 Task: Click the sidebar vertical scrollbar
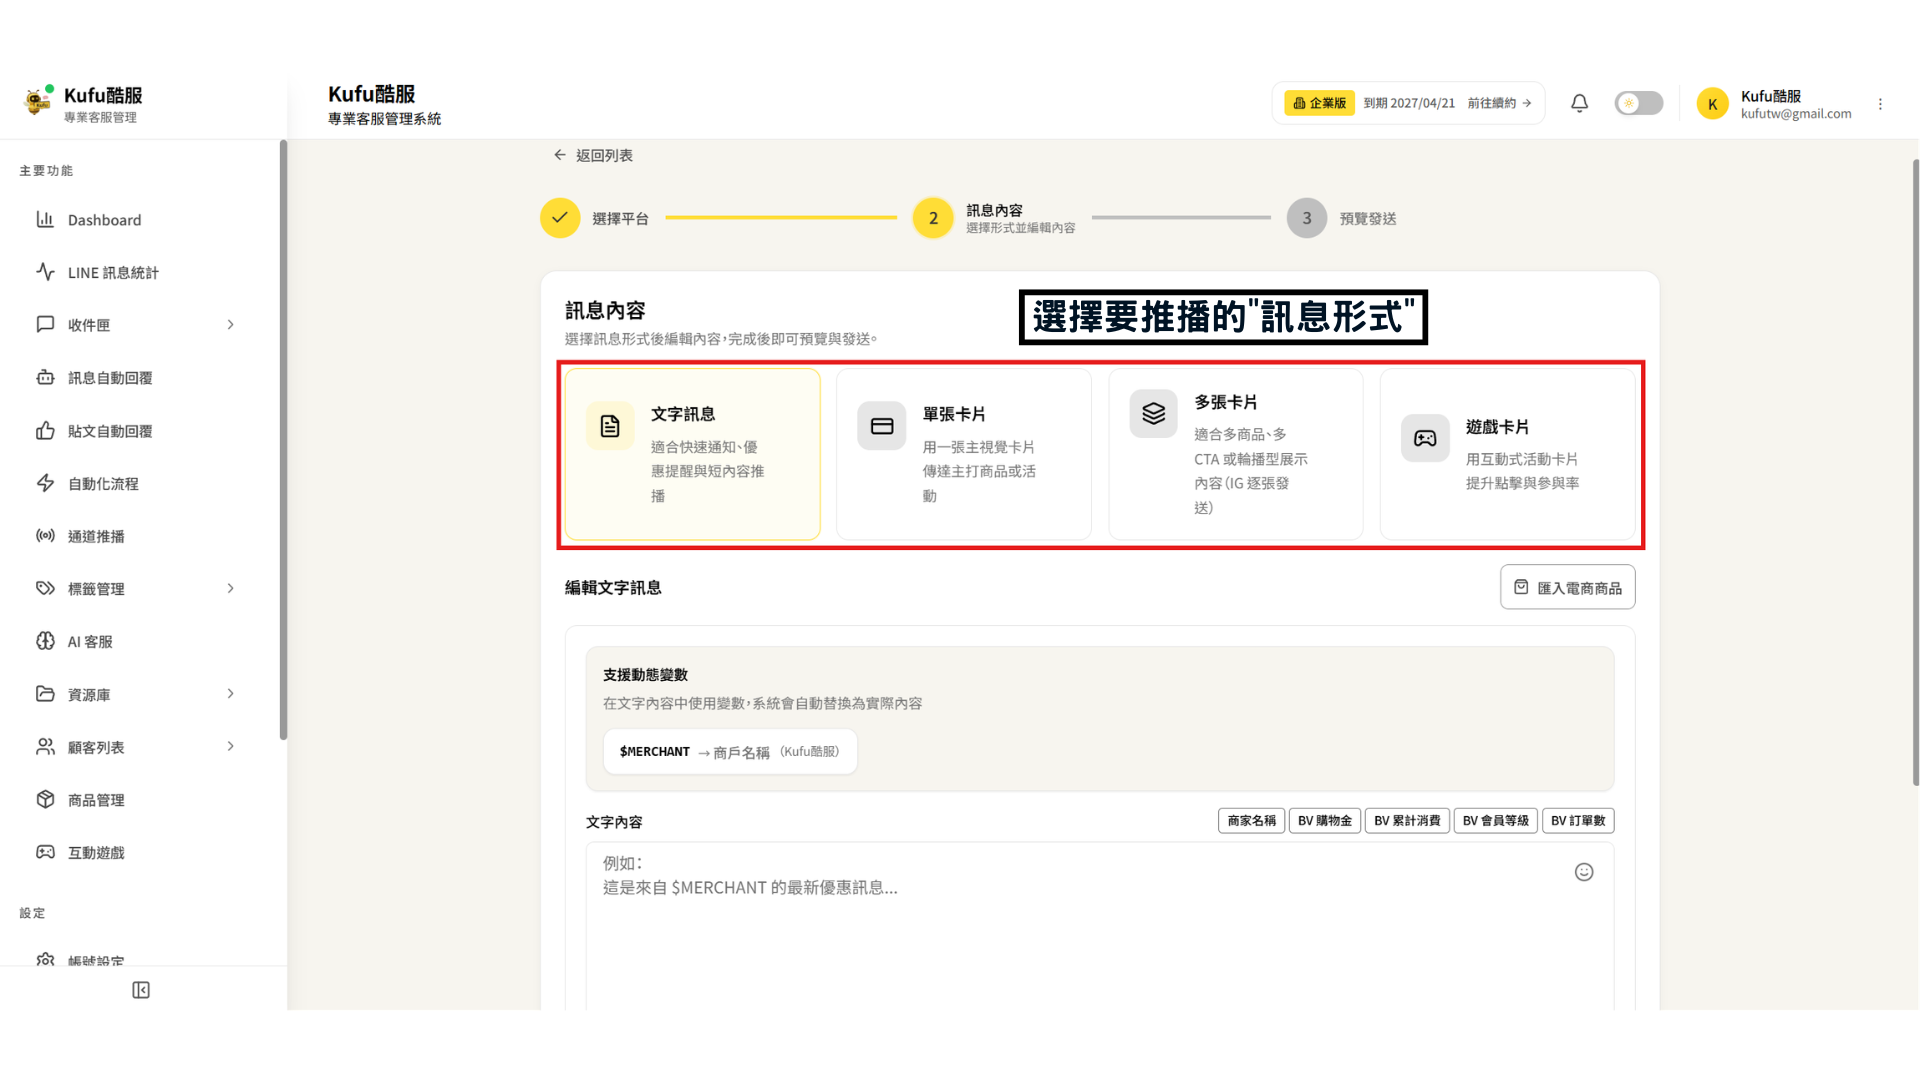click(x=283, y=440)
